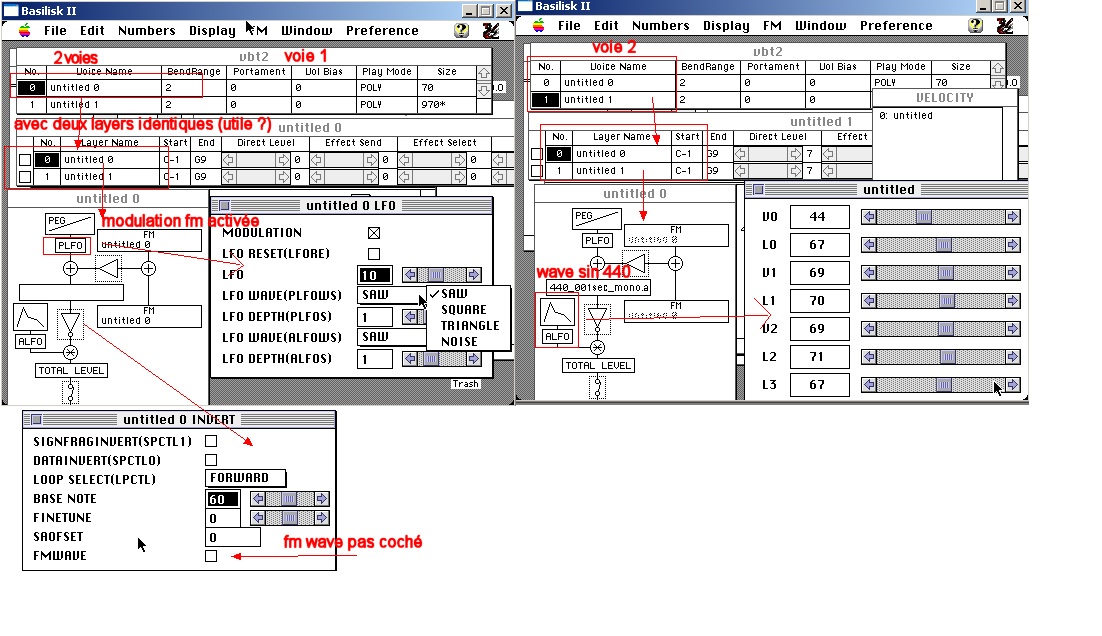Click the LFO value field showing 10
The image size is (1102, 636).
[375, 275]
